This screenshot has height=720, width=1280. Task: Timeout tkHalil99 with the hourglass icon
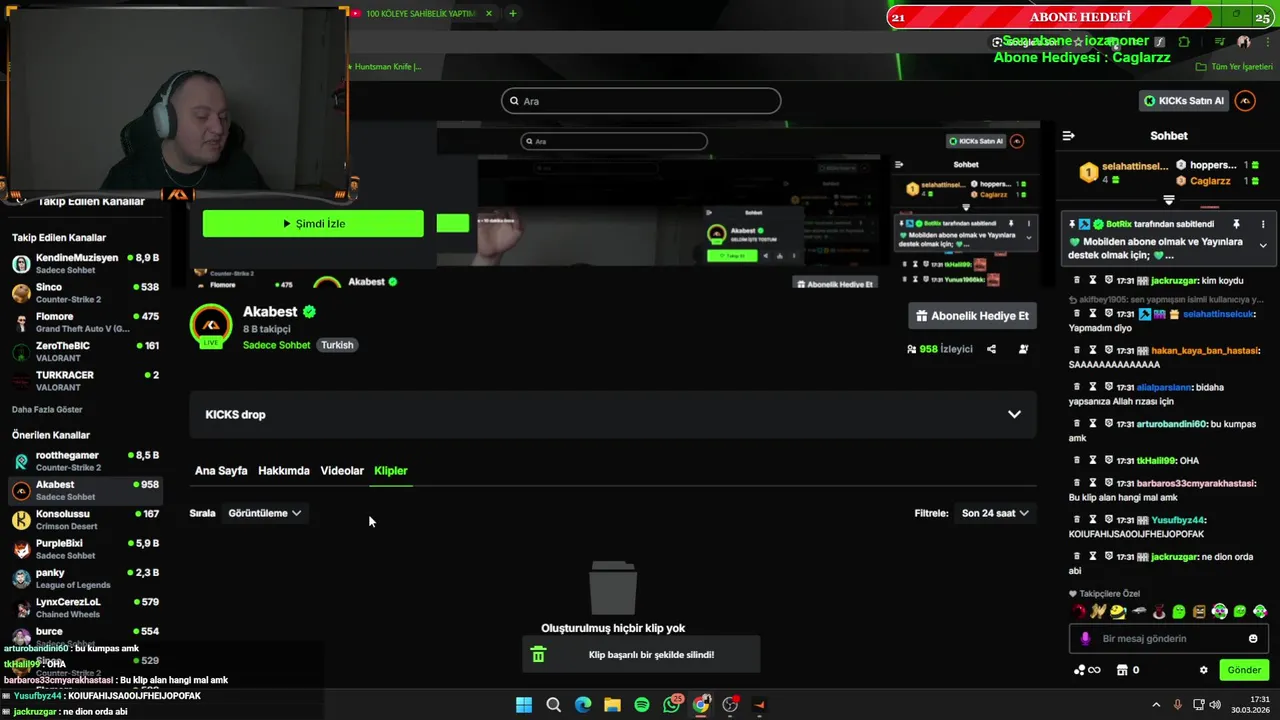click(1093, 460)
